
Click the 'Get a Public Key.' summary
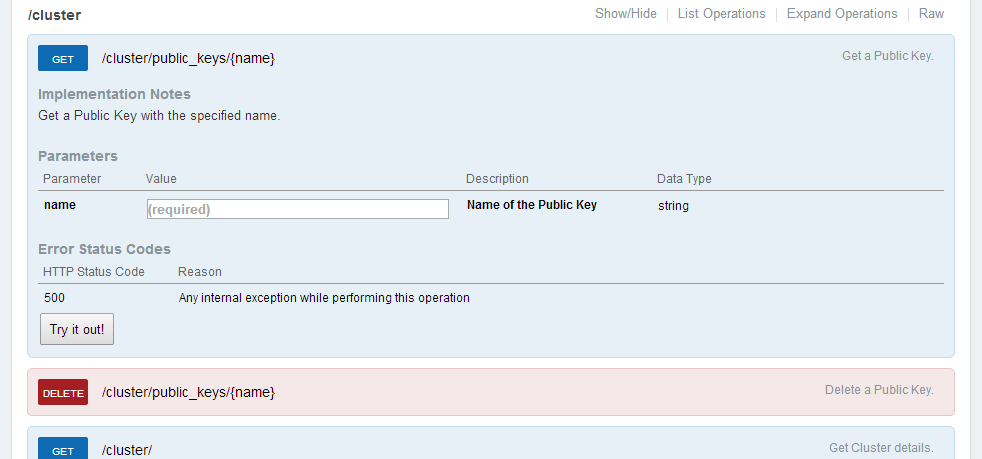[x=887, y=56]
